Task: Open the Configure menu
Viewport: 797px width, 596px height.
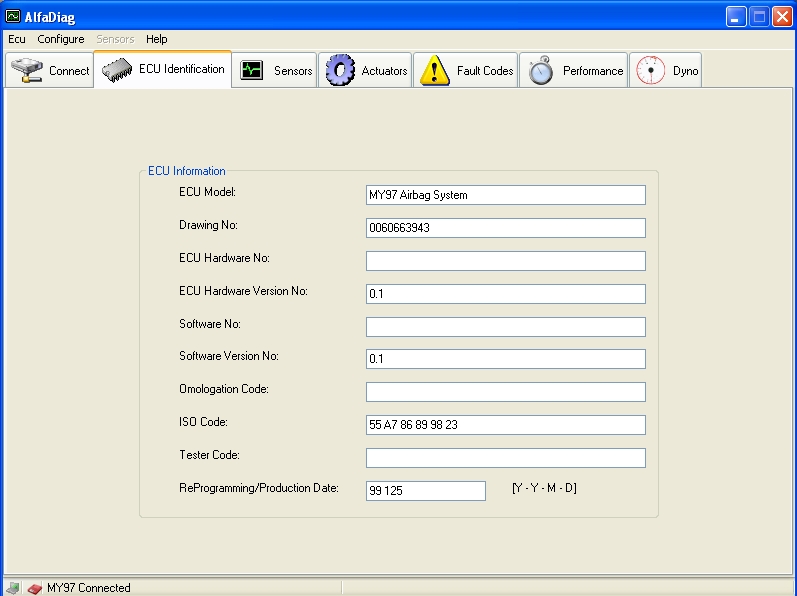Action: [x=61, y=39]
